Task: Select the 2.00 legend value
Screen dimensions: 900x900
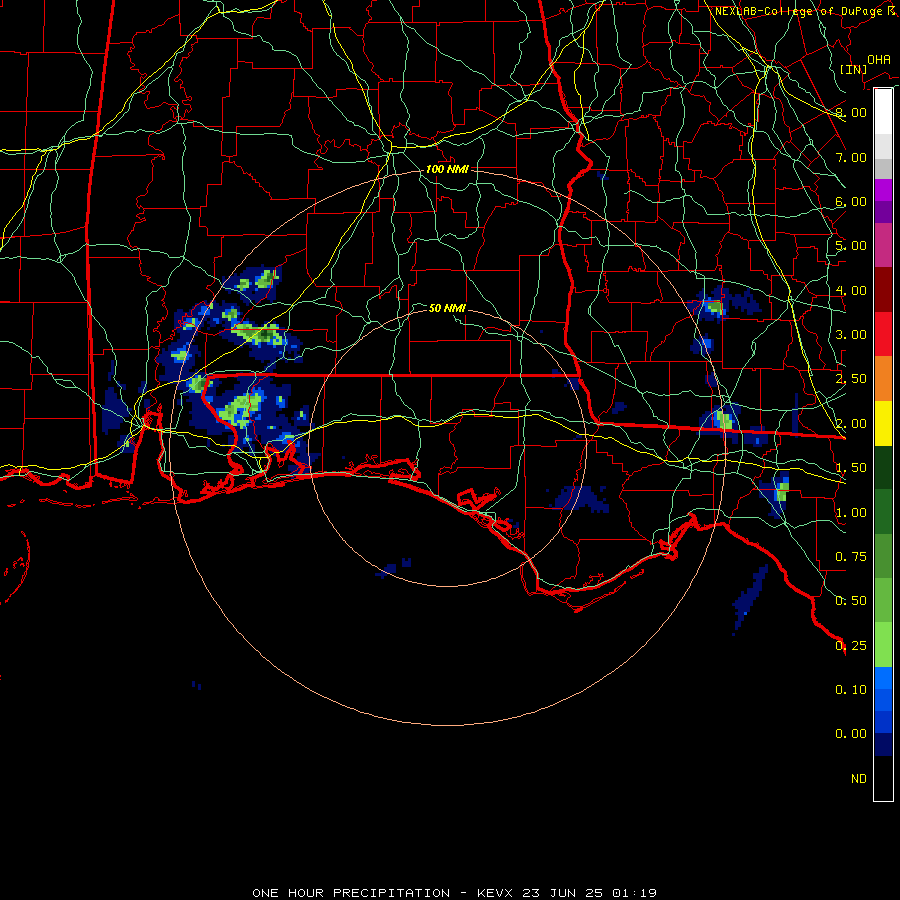Action: click(851, 424)
